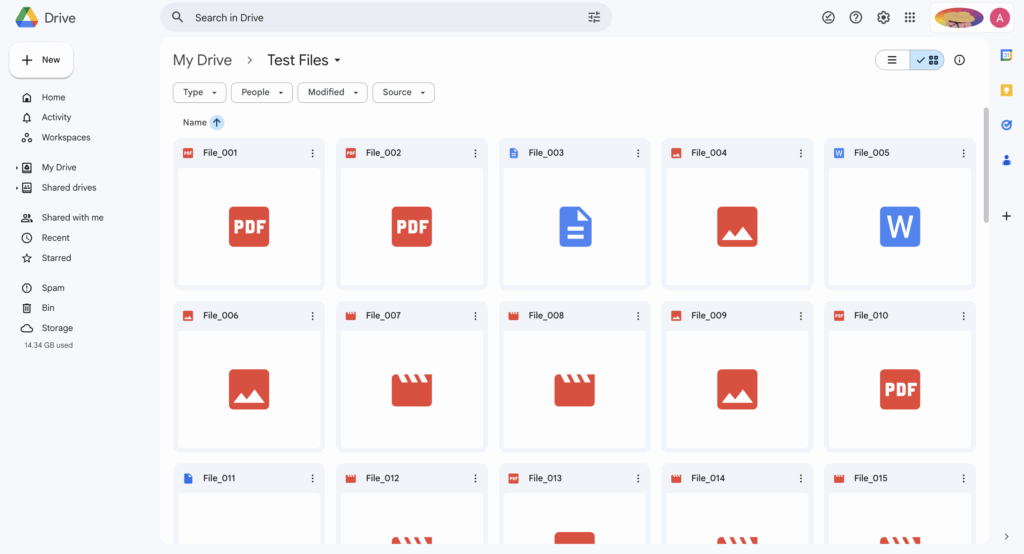Expand the My Drive tree arrow
This screenshot has height=554, width=1024.
point(17,168)
